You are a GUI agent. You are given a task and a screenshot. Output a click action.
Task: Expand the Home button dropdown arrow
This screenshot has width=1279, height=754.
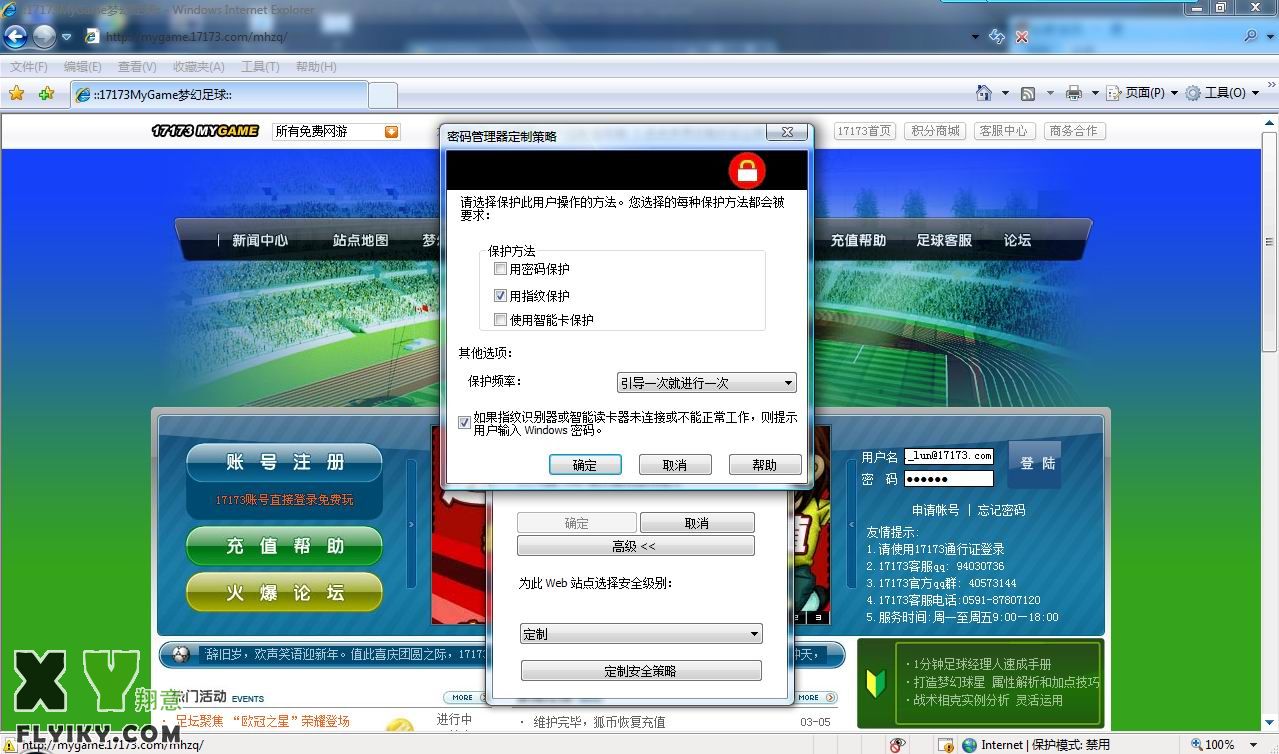[x=1005, y=93]
